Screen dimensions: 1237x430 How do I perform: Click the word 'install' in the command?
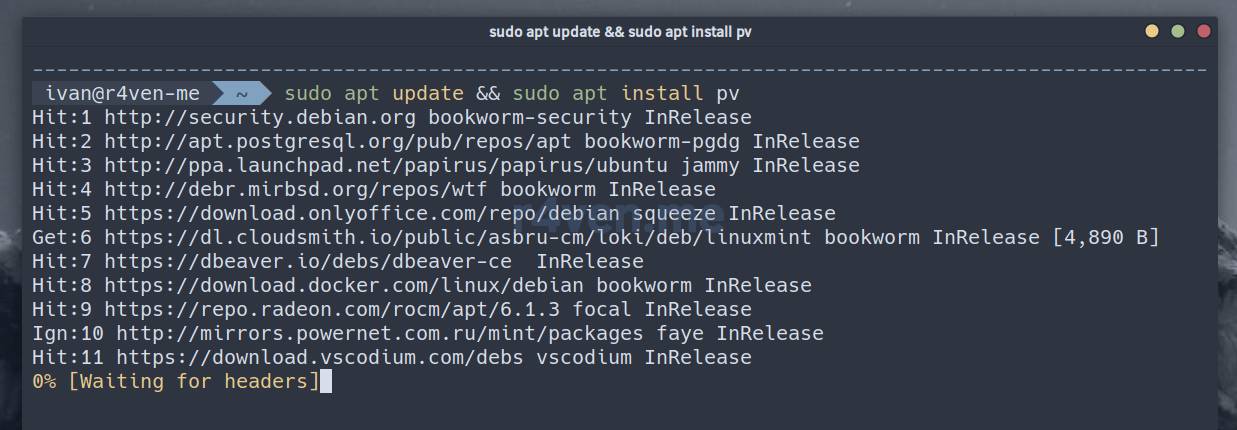click(x=662, y=94)
